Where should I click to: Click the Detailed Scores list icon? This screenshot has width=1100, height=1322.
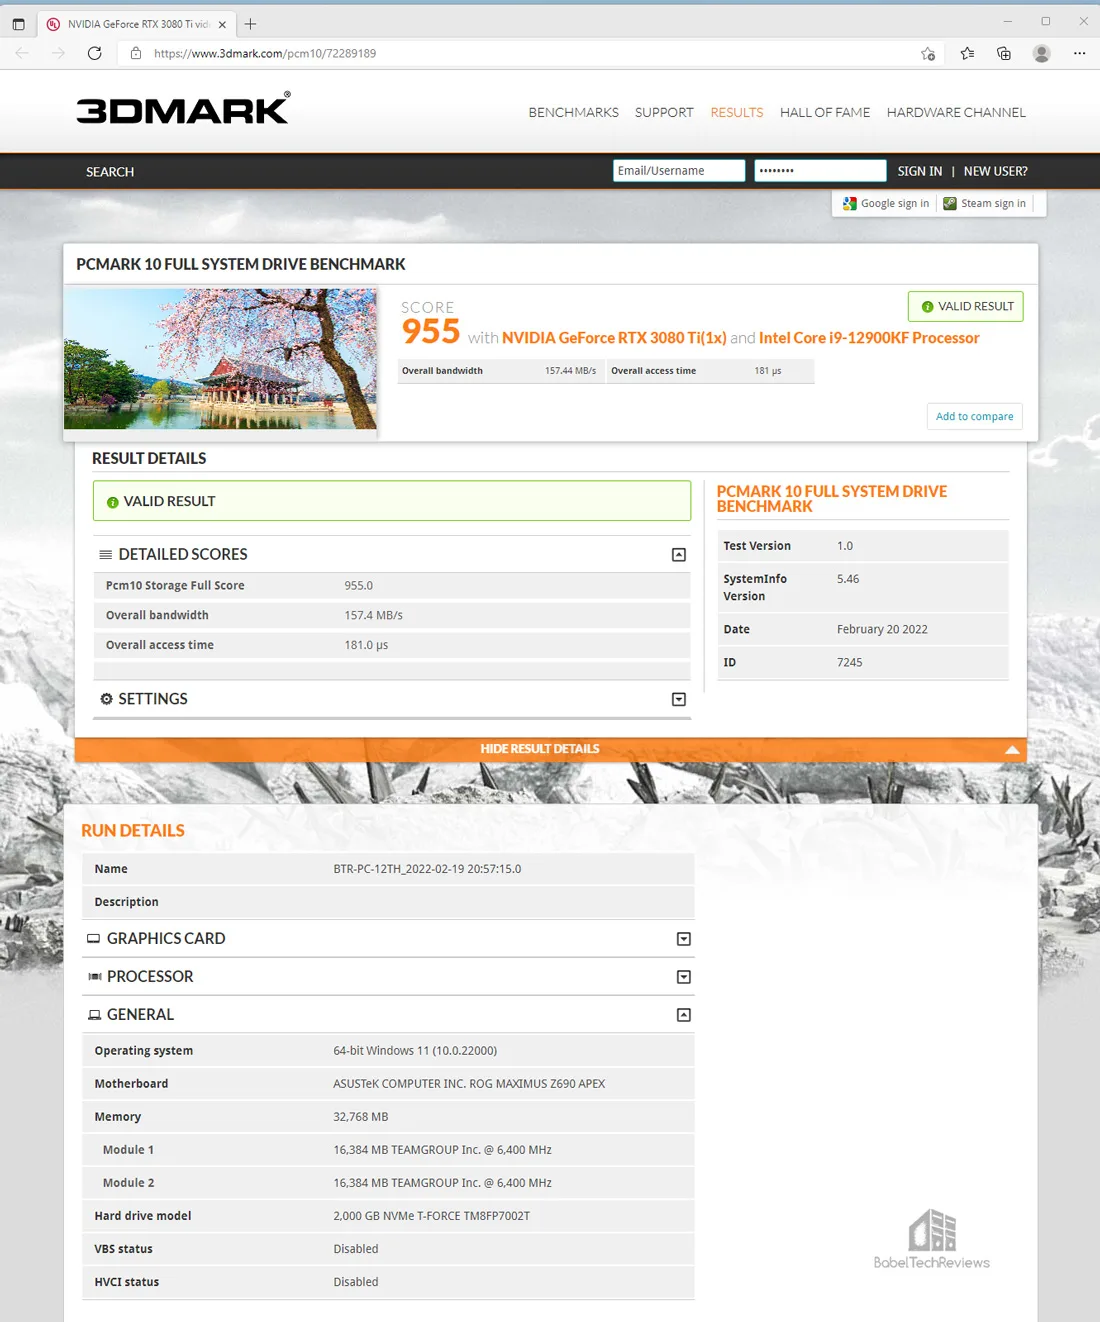[x=106, y=554]
